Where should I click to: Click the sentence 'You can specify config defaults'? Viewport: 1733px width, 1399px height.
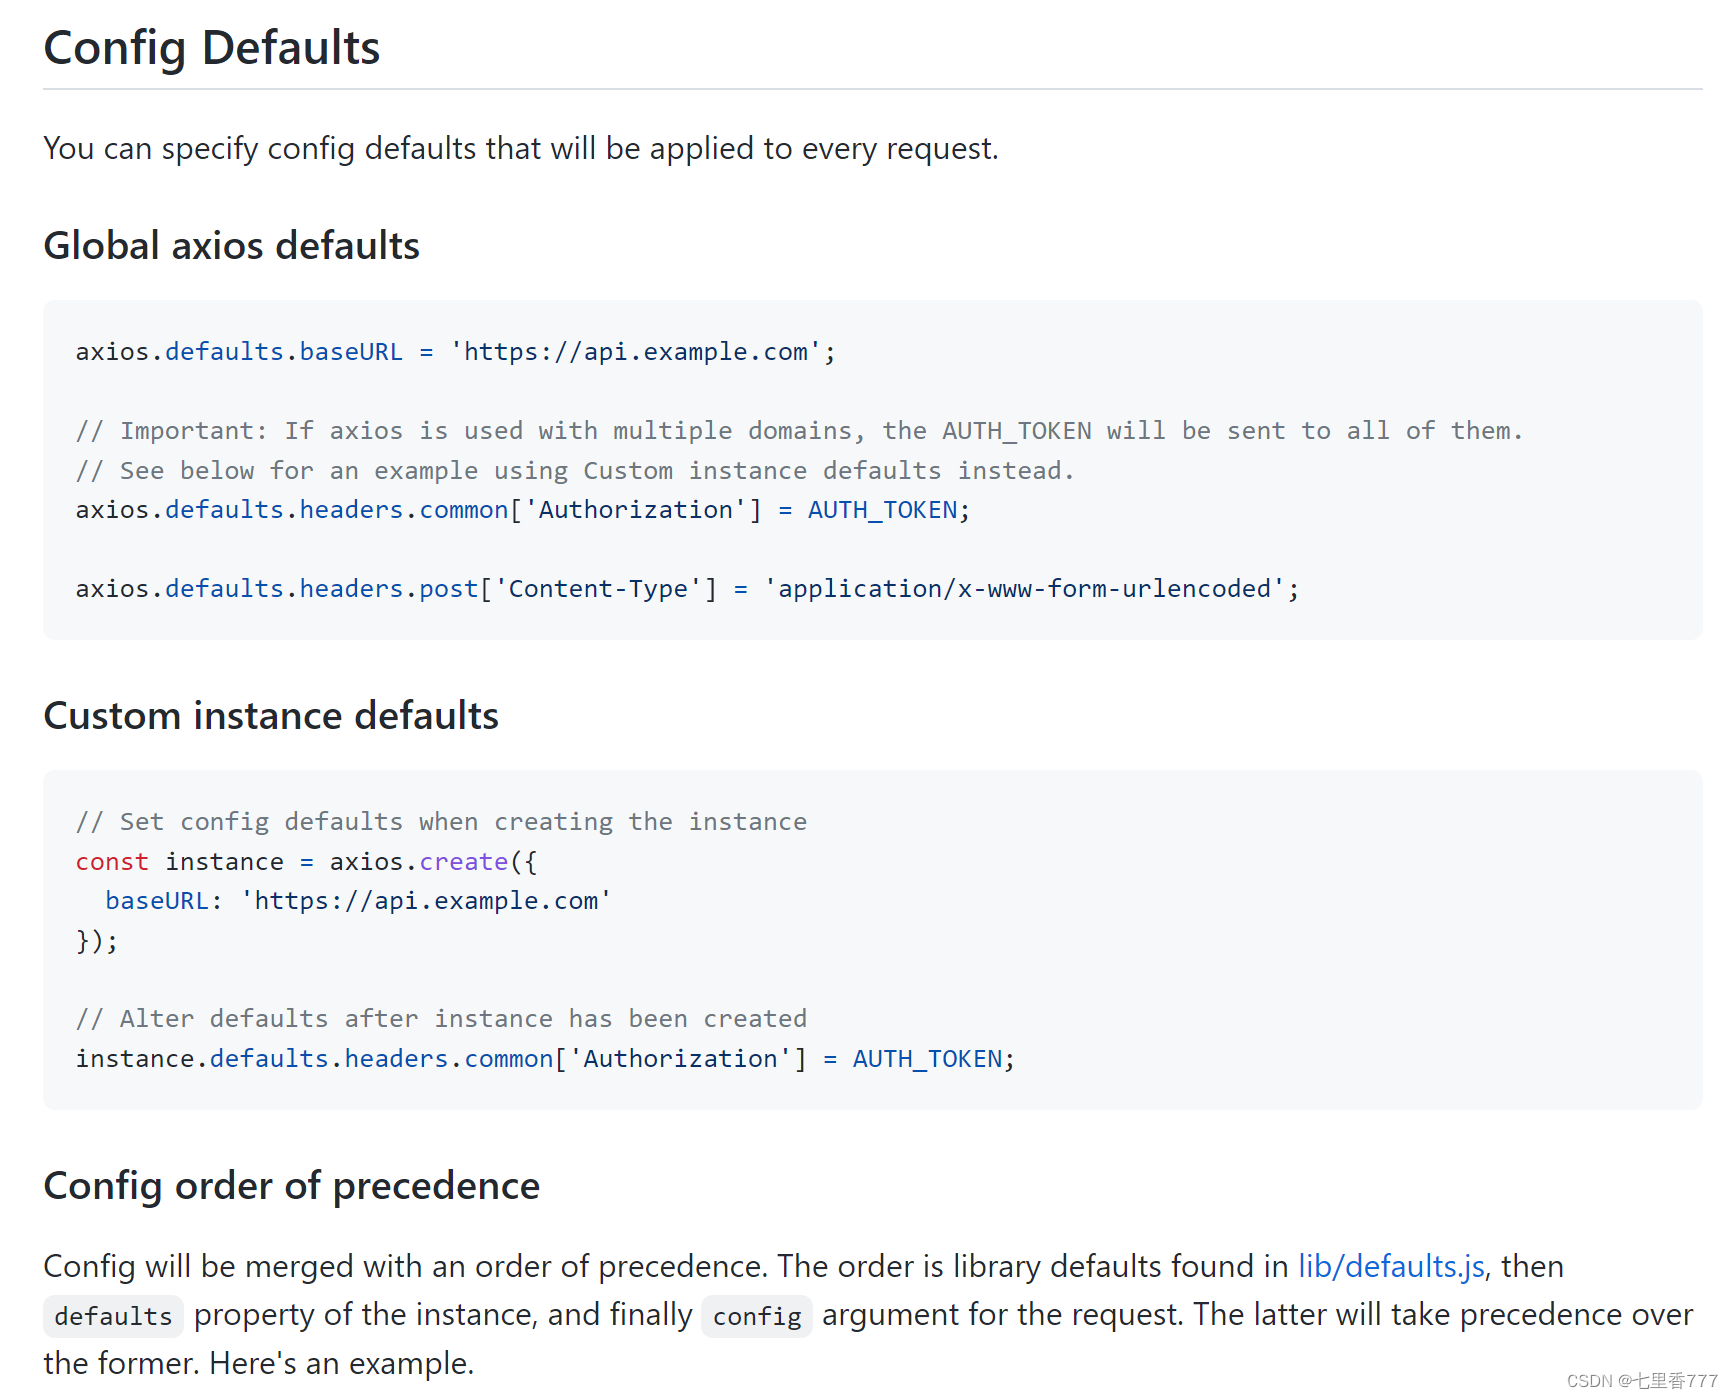tap(521, 149)
